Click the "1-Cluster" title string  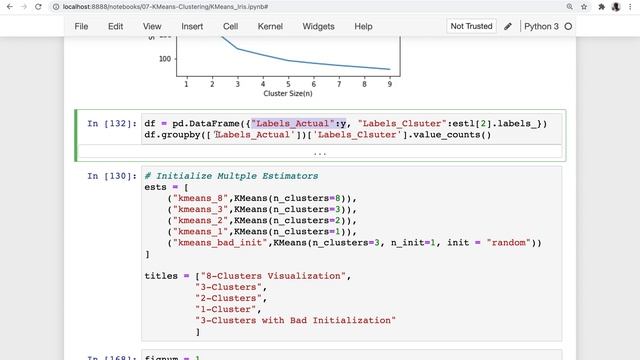tap(225, 309)
